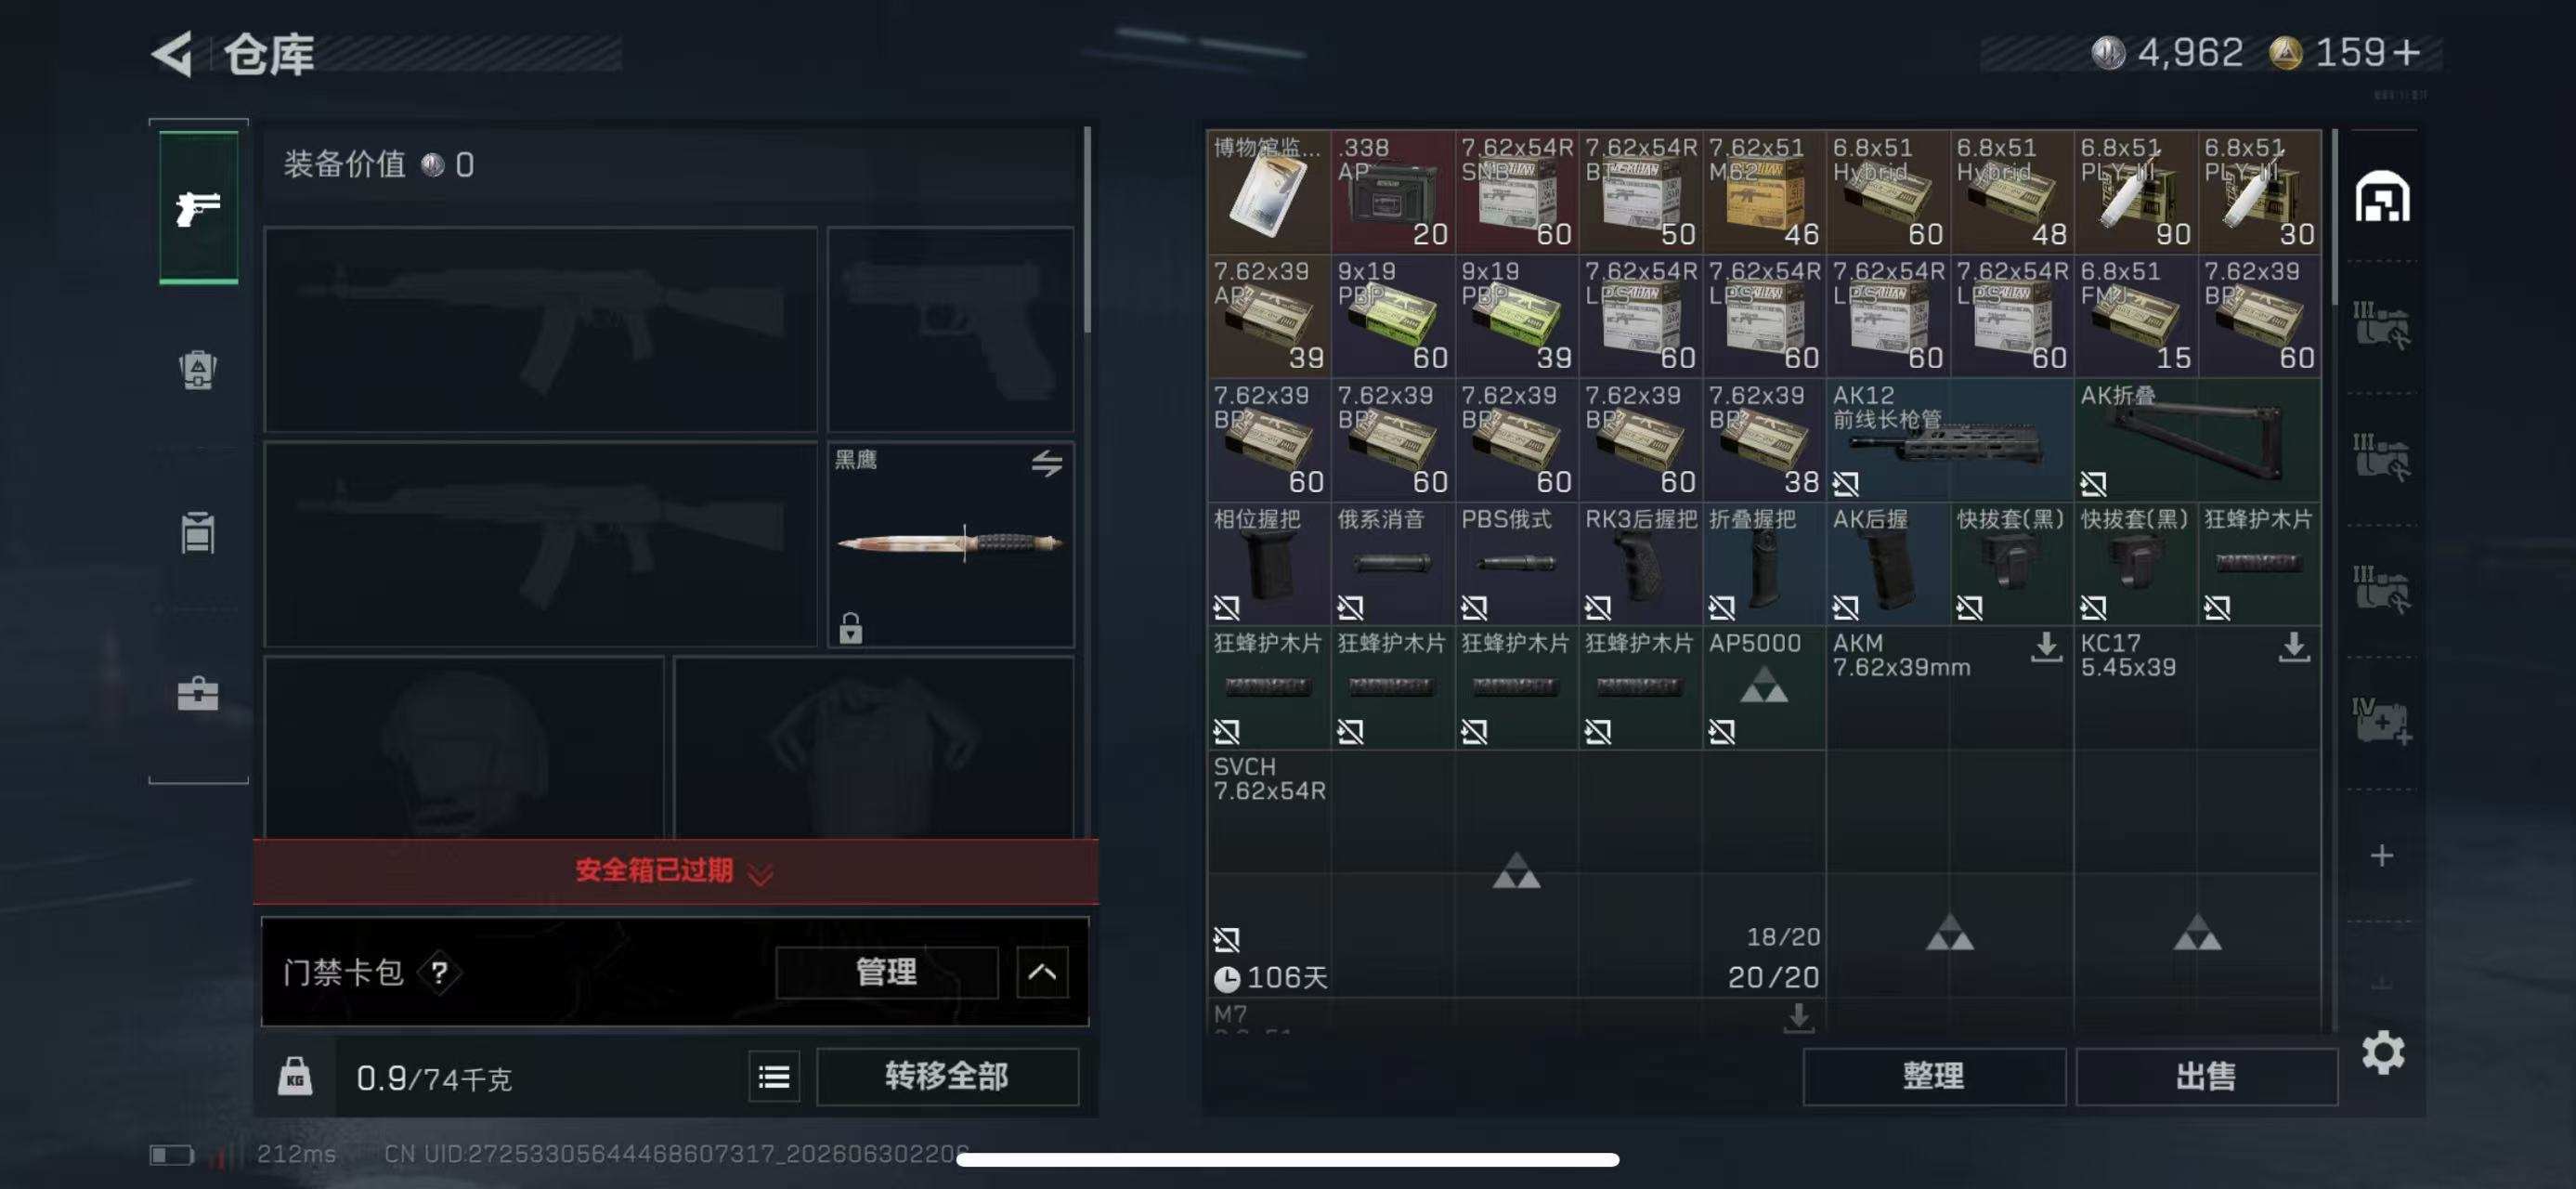This screenshot has height=1189, width=2576.
Task: Select the weapons pistol tab in sidebar
Action: (x=199, y=208)
